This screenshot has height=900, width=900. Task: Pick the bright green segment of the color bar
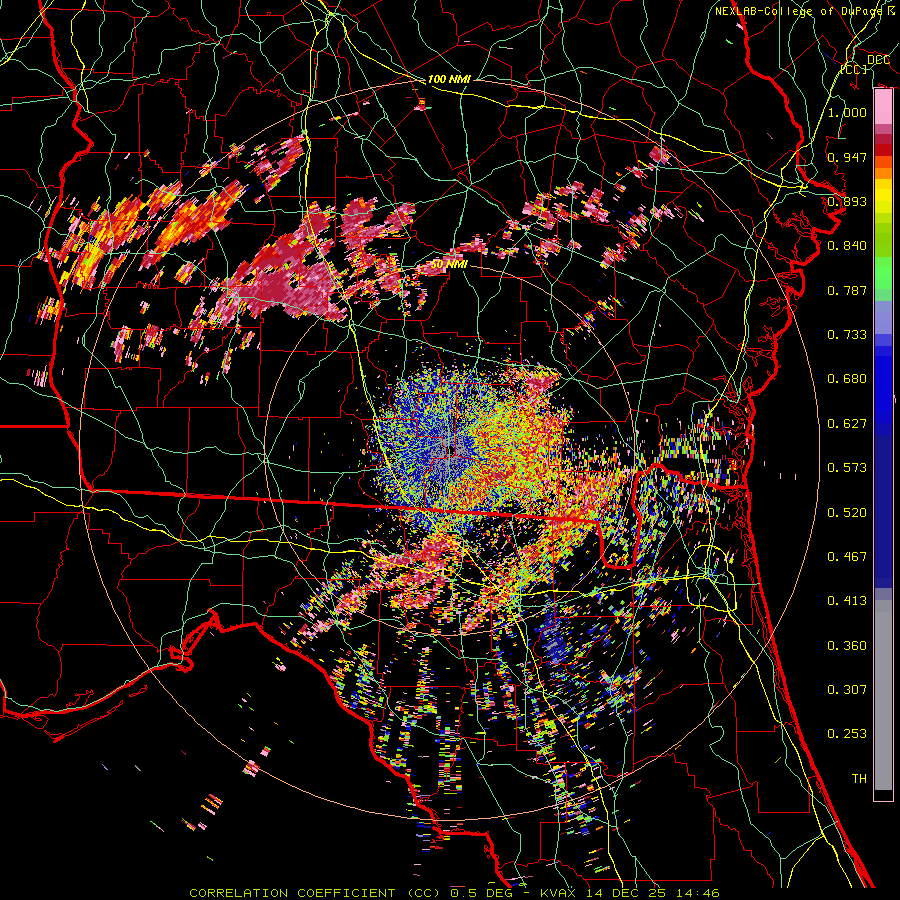[x=883, y=272]
